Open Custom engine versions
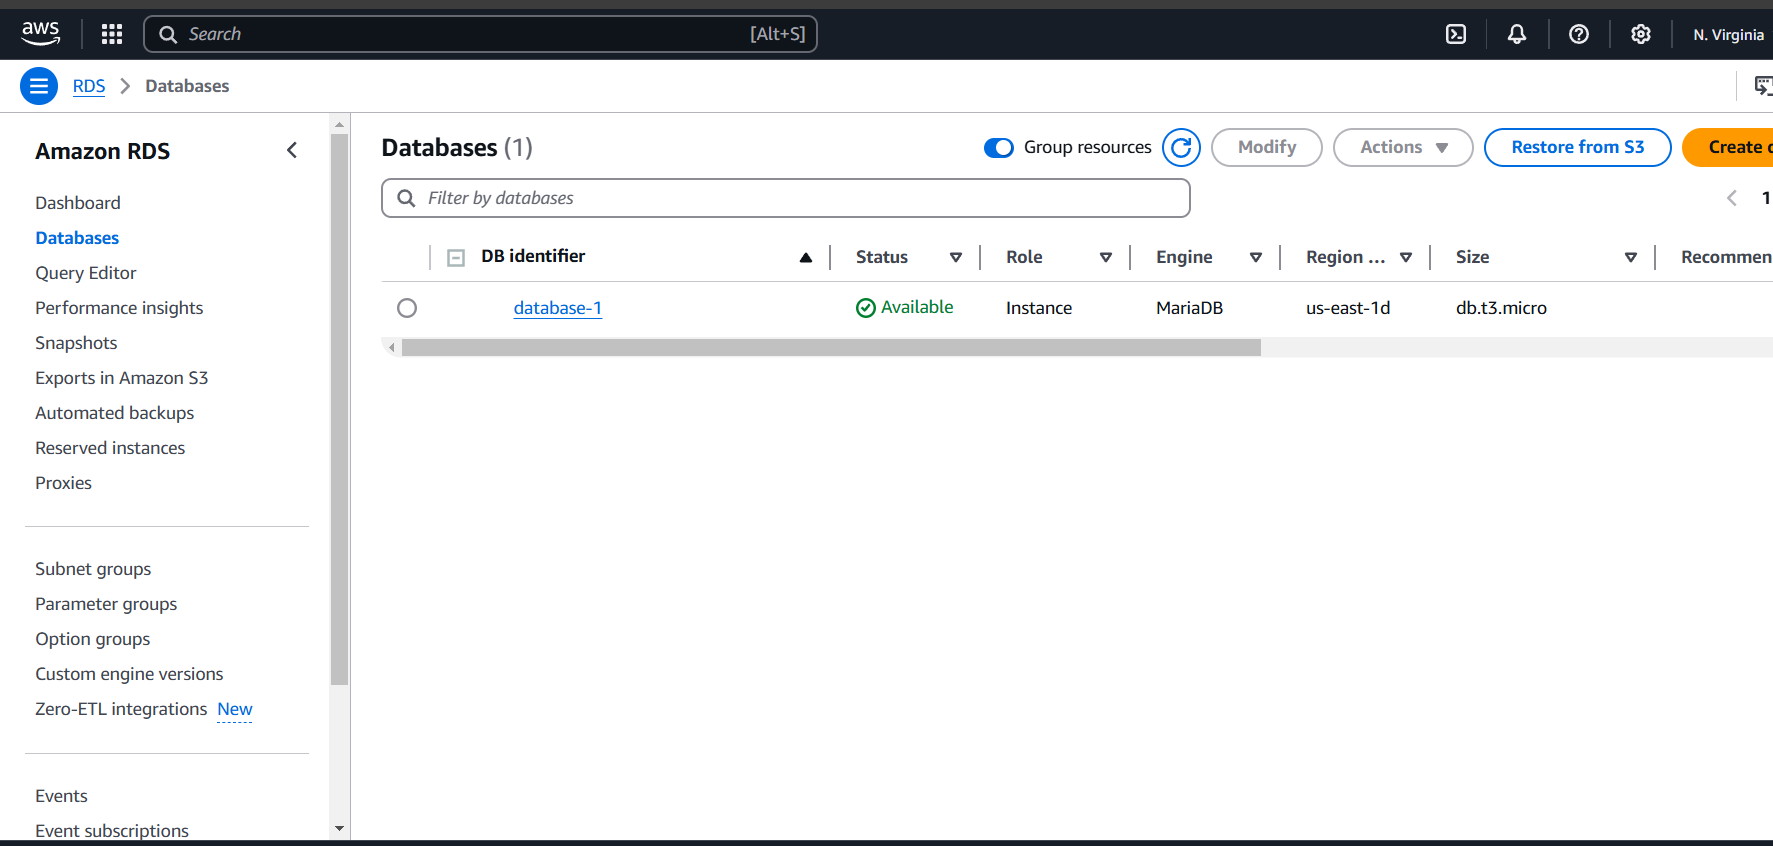1773x846 pixels. click(129, 674)
